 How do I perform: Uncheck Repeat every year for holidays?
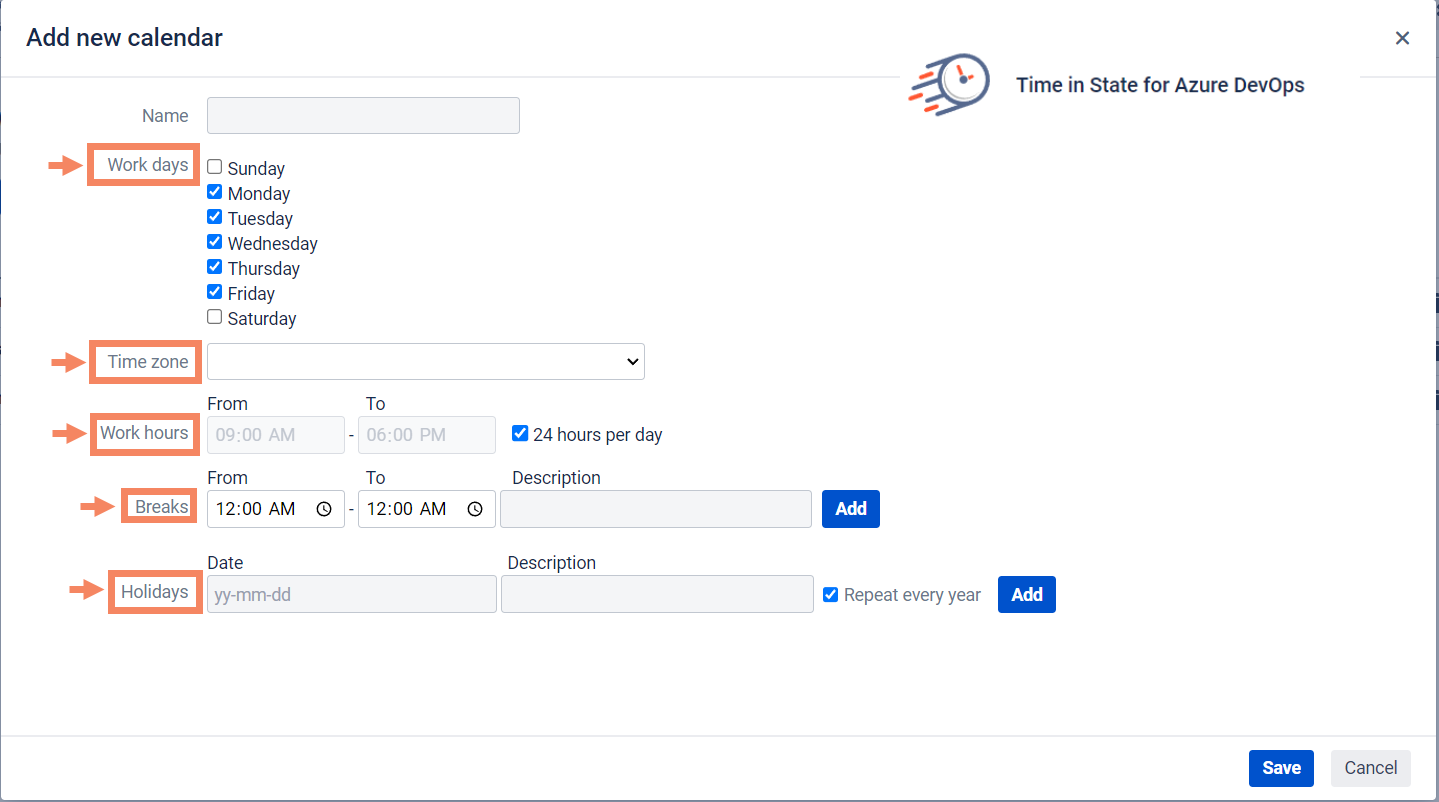[830, 593]
